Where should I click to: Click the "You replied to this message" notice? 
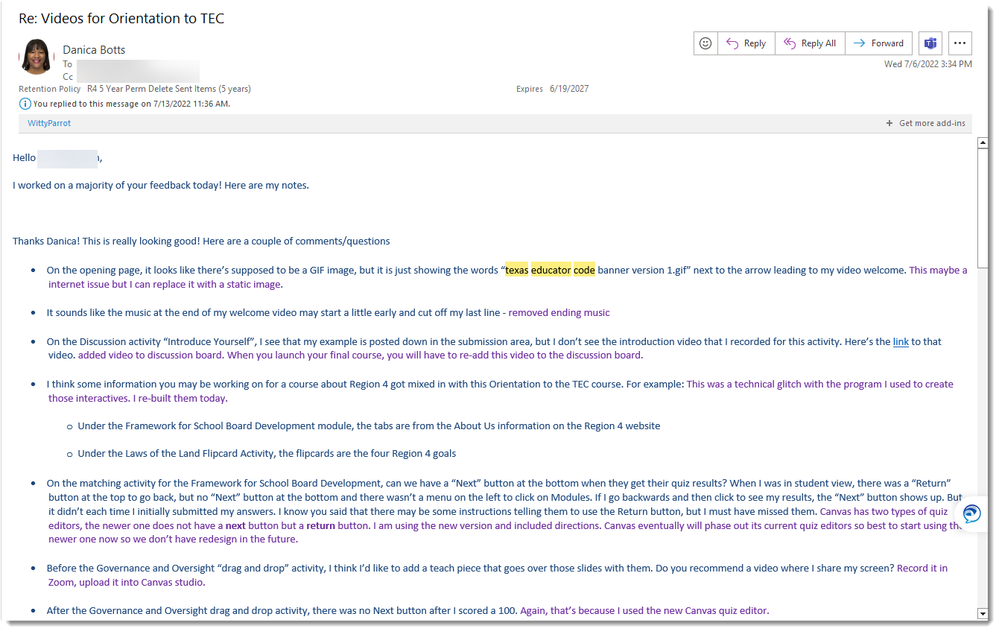(131, 103)
